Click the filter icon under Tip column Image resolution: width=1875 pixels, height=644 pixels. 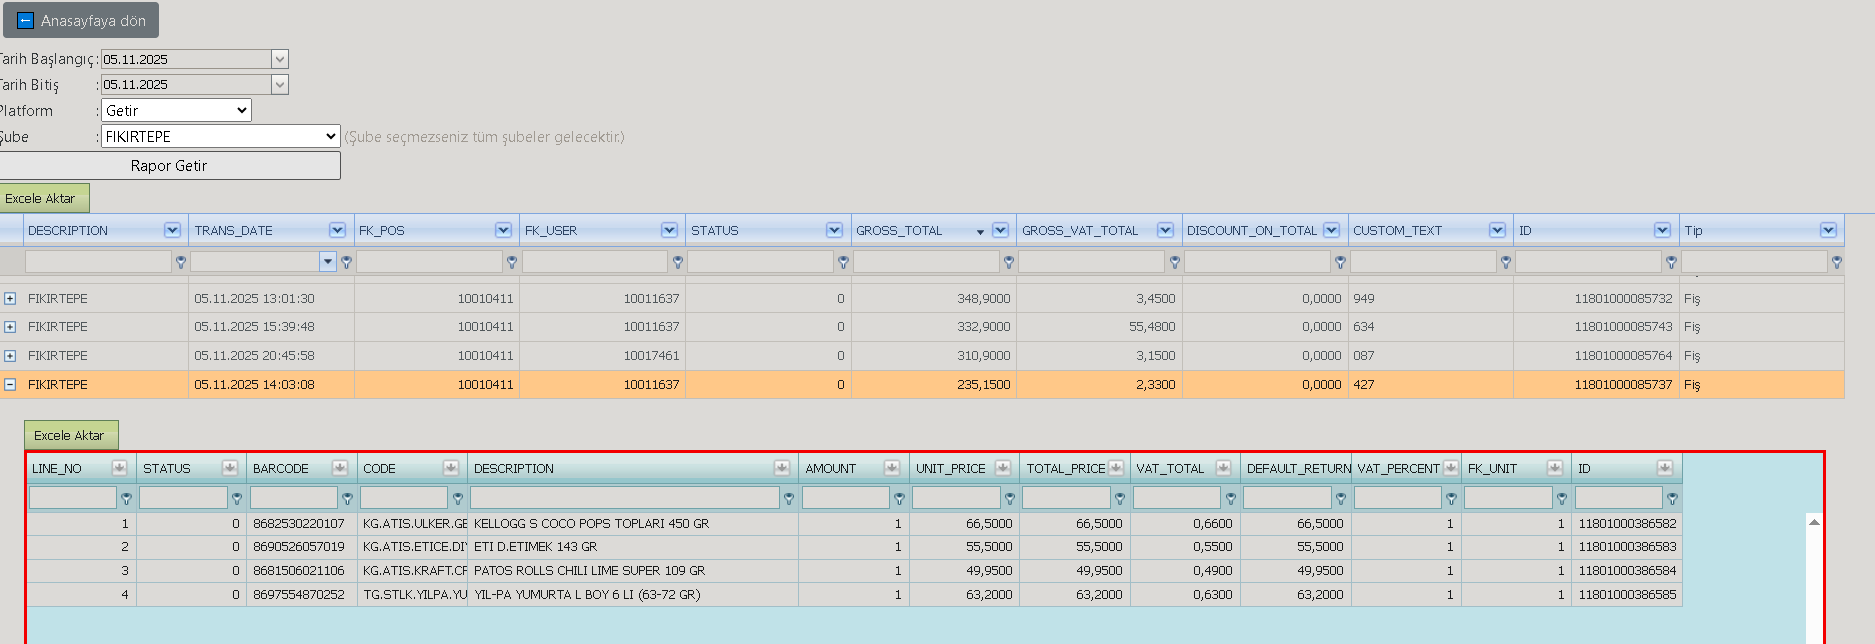1836,262
